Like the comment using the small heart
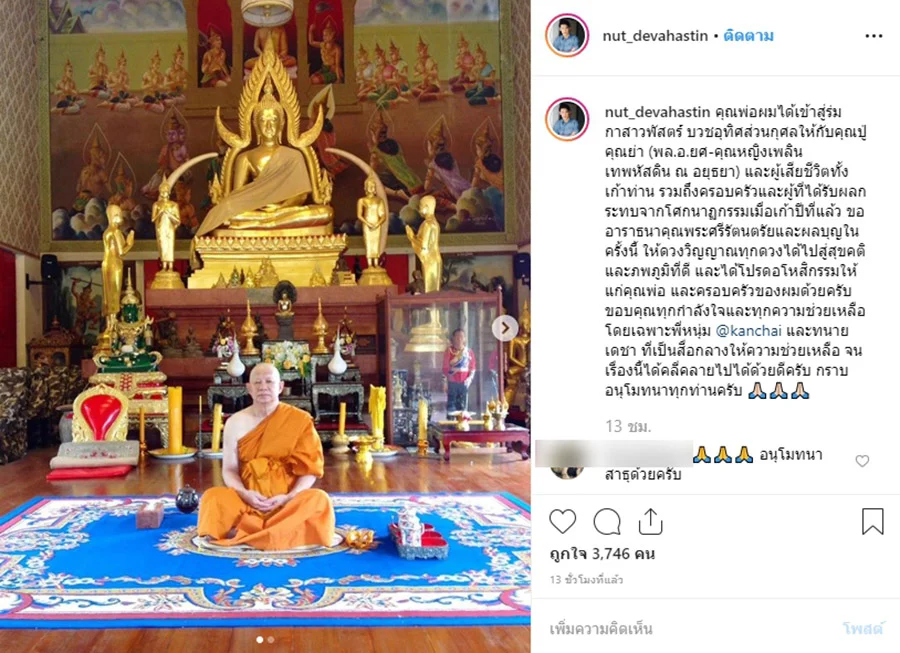This screenshot has width=900, height=653. [862, 461]
